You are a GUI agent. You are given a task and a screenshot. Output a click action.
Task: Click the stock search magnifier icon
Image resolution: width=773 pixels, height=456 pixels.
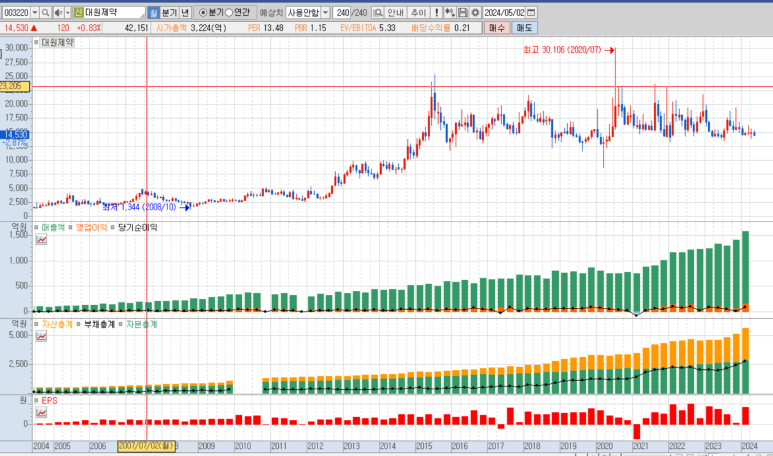tap(45, 12)
